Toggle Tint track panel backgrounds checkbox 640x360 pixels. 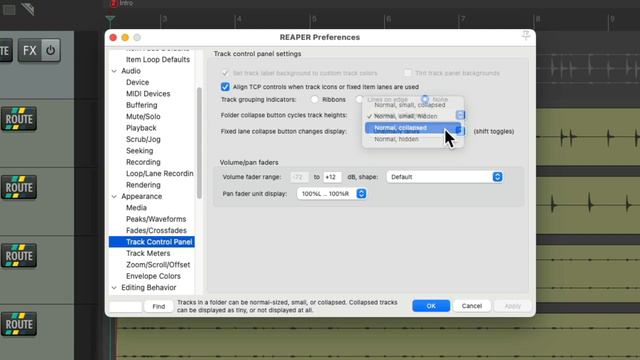click(407, 73)
